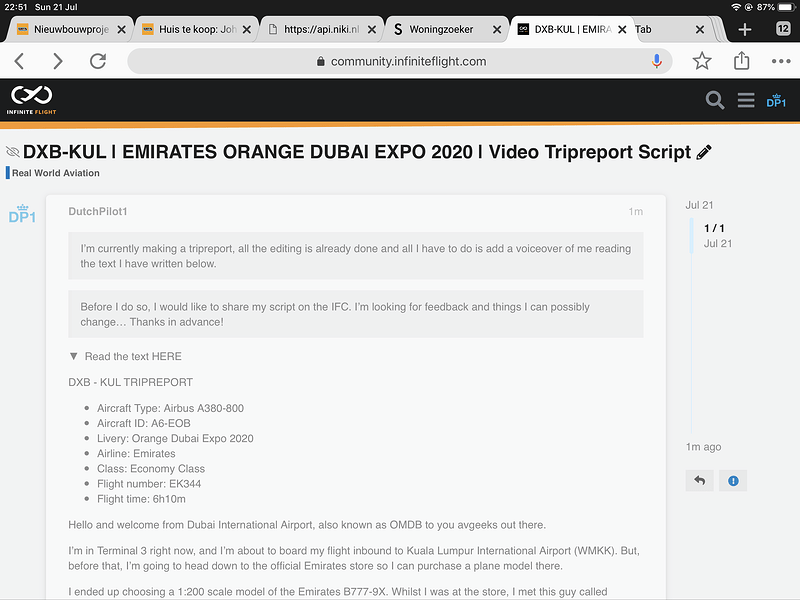This screenshot has height=600, width=800.
Task: Click the 1 / 1 post counter
Action: tap(714, 228)
